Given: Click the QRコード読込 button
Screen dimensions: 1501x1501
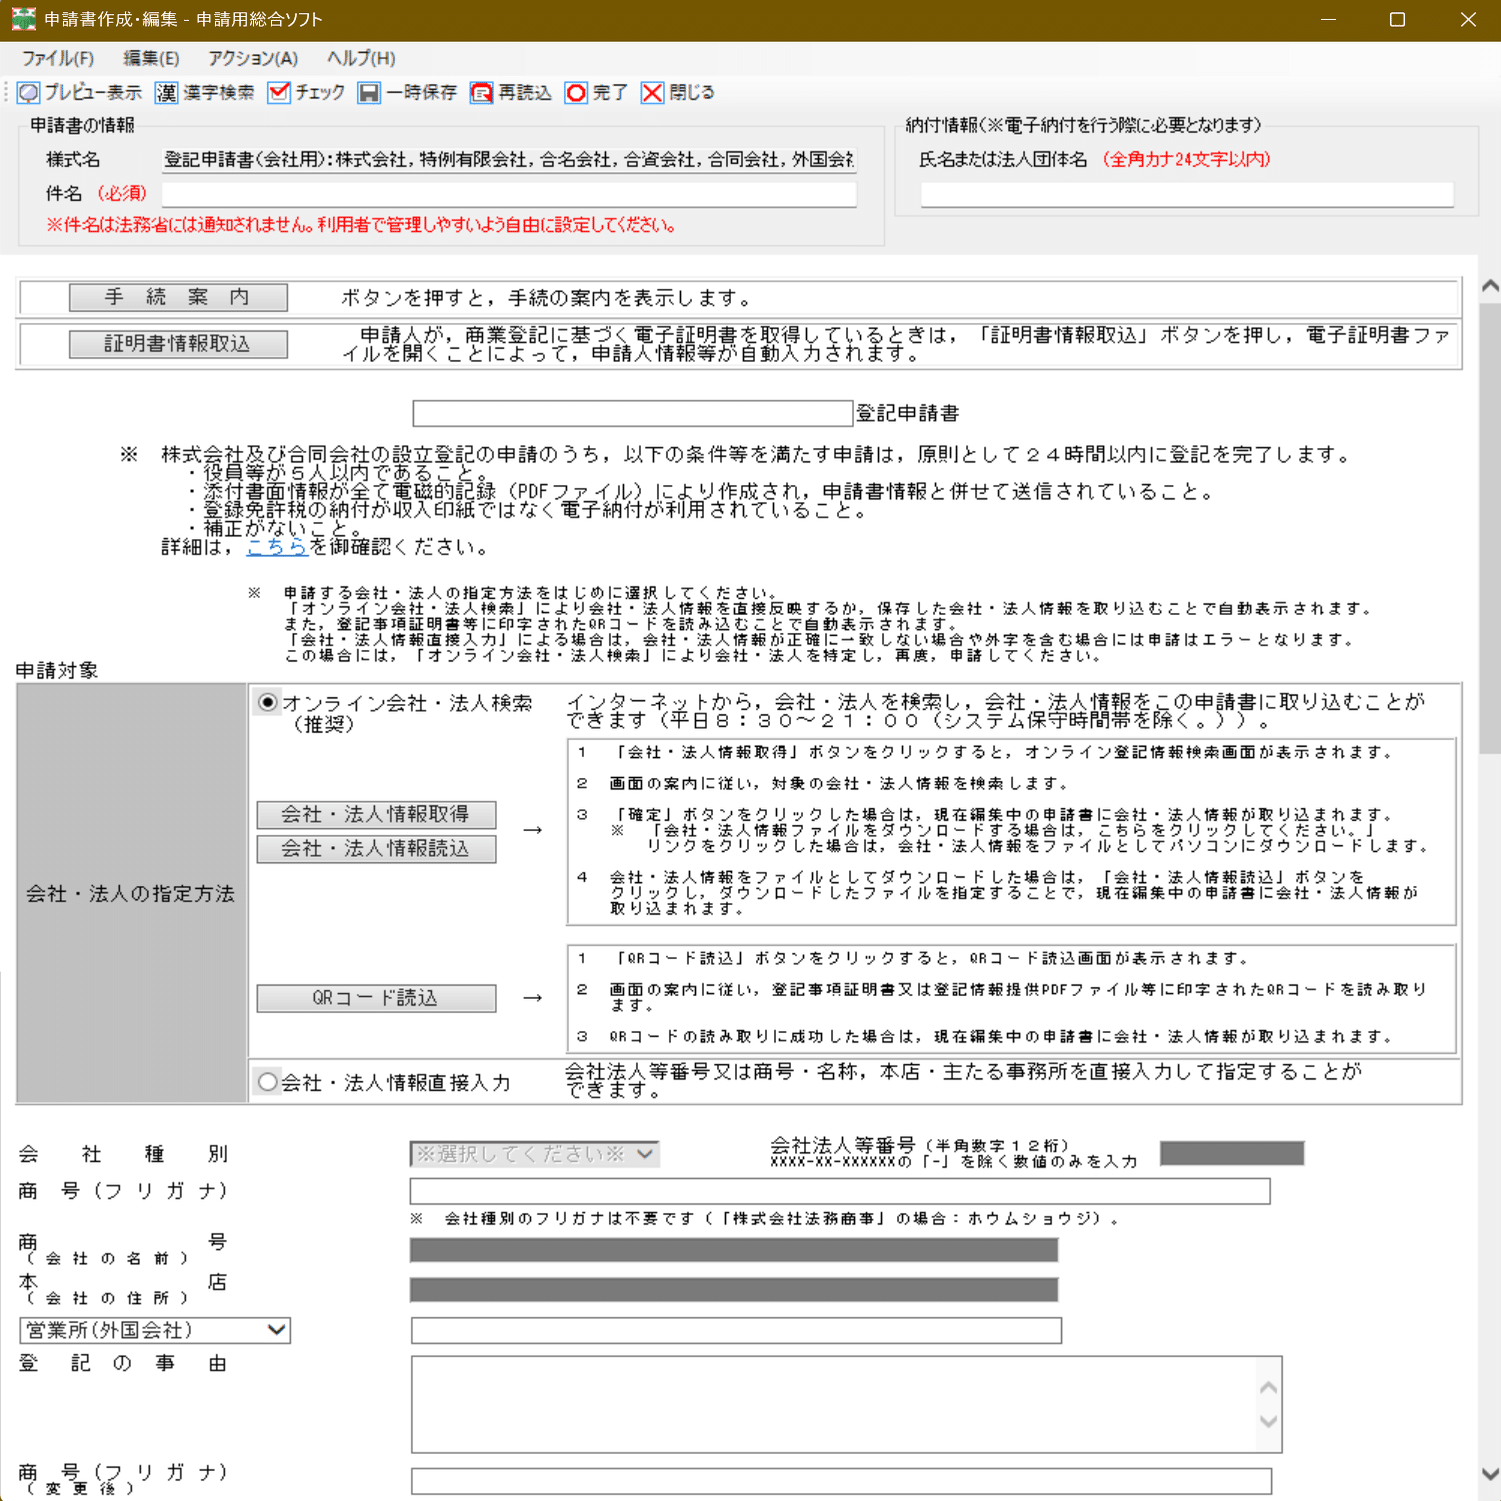Looking at the screenshot, I should (x=375, y=998).
